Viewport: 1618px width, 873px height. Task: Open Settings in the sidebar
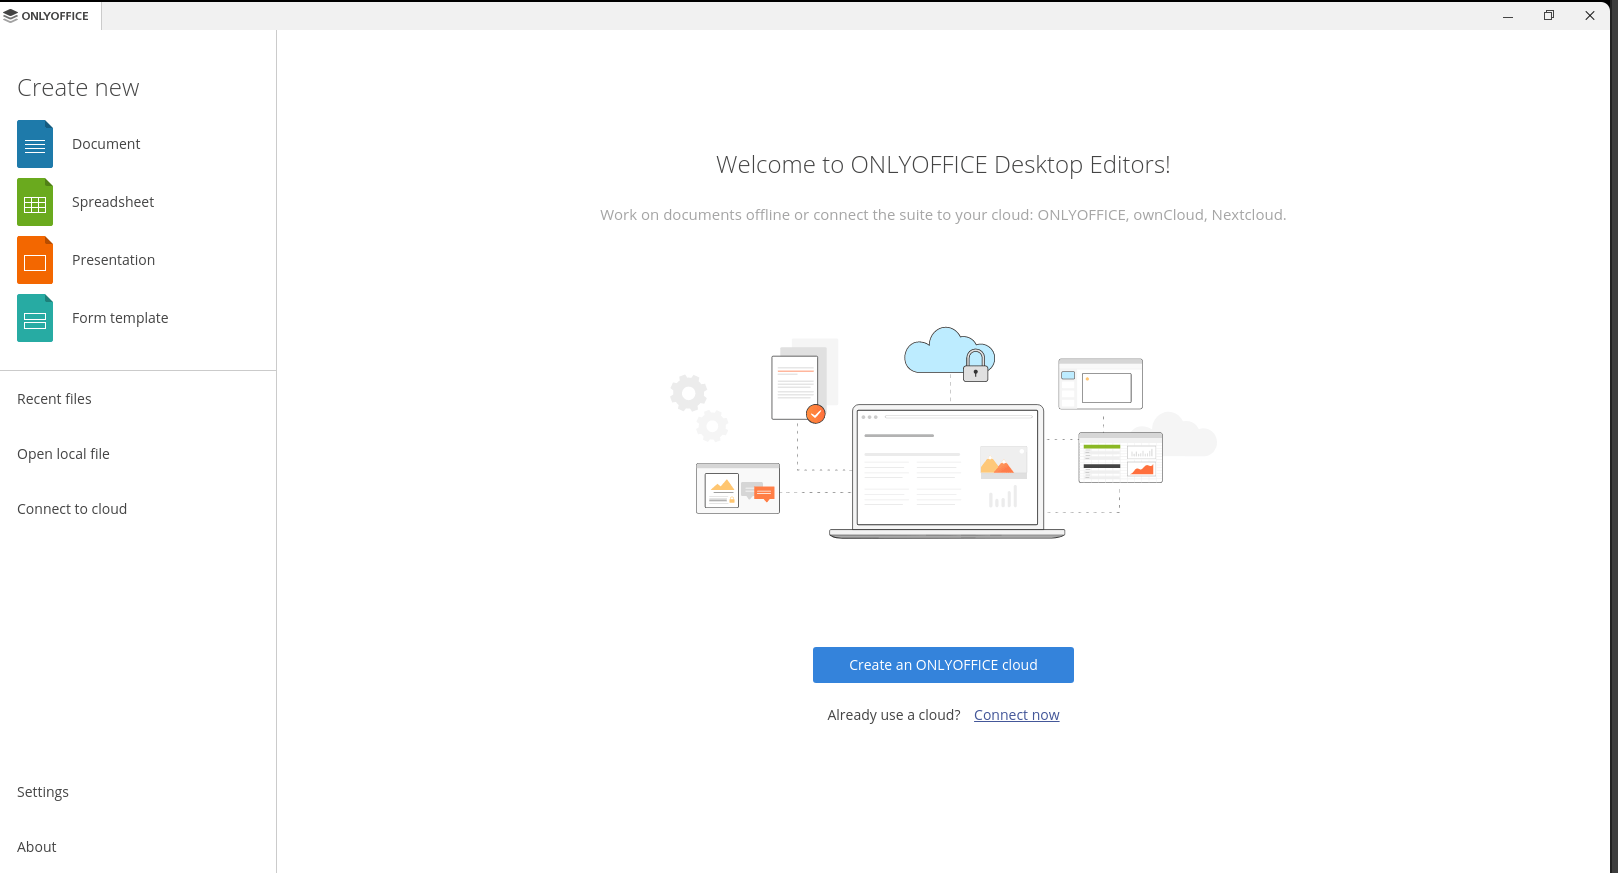43,792
